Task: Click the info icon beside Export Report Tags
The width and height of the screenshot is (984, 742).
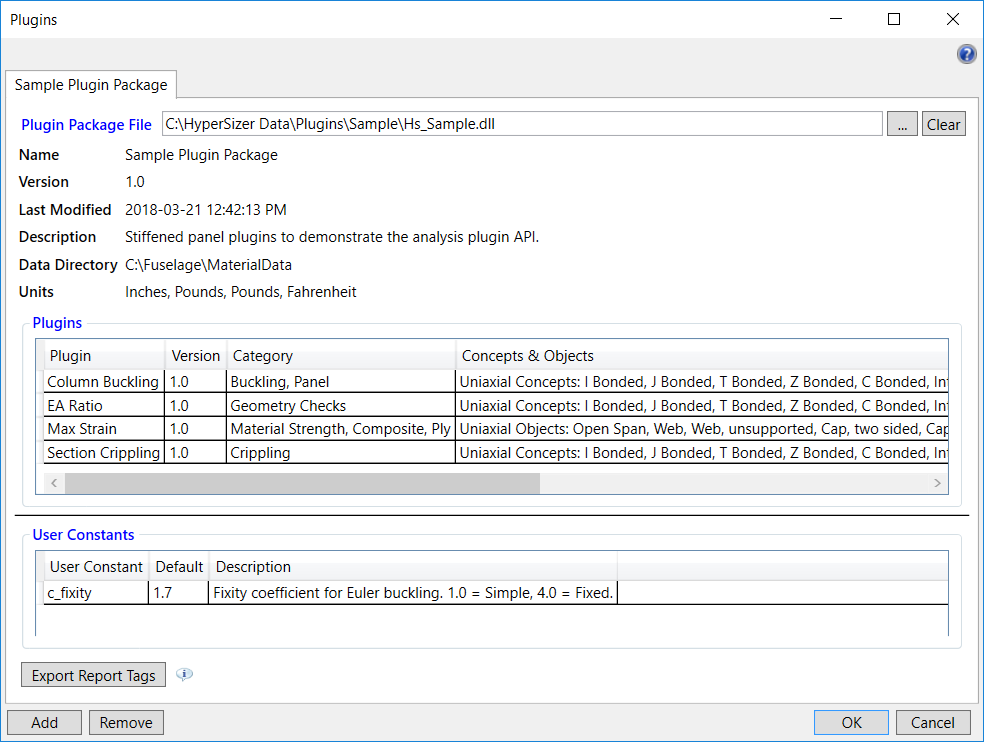Action: [x=184, y=674]
